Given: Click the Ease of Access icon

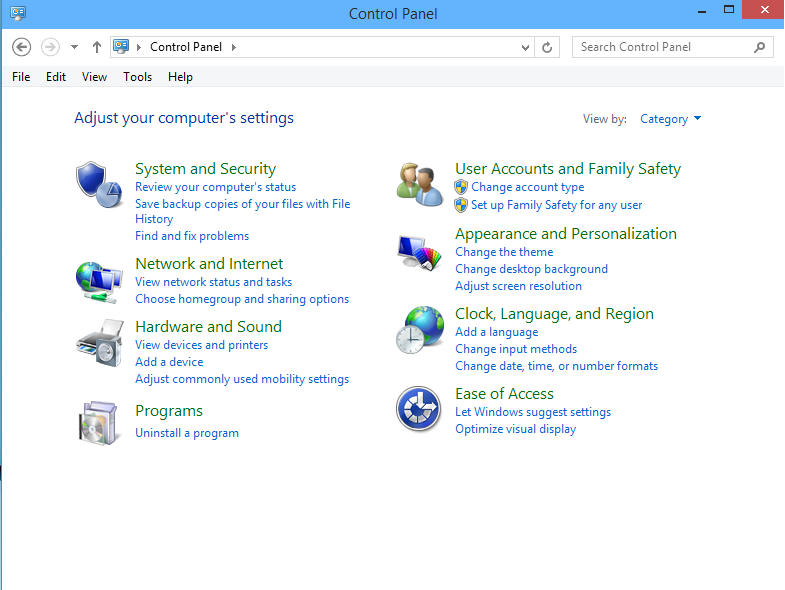Looking at the screenshot, I should pos(419,409).
